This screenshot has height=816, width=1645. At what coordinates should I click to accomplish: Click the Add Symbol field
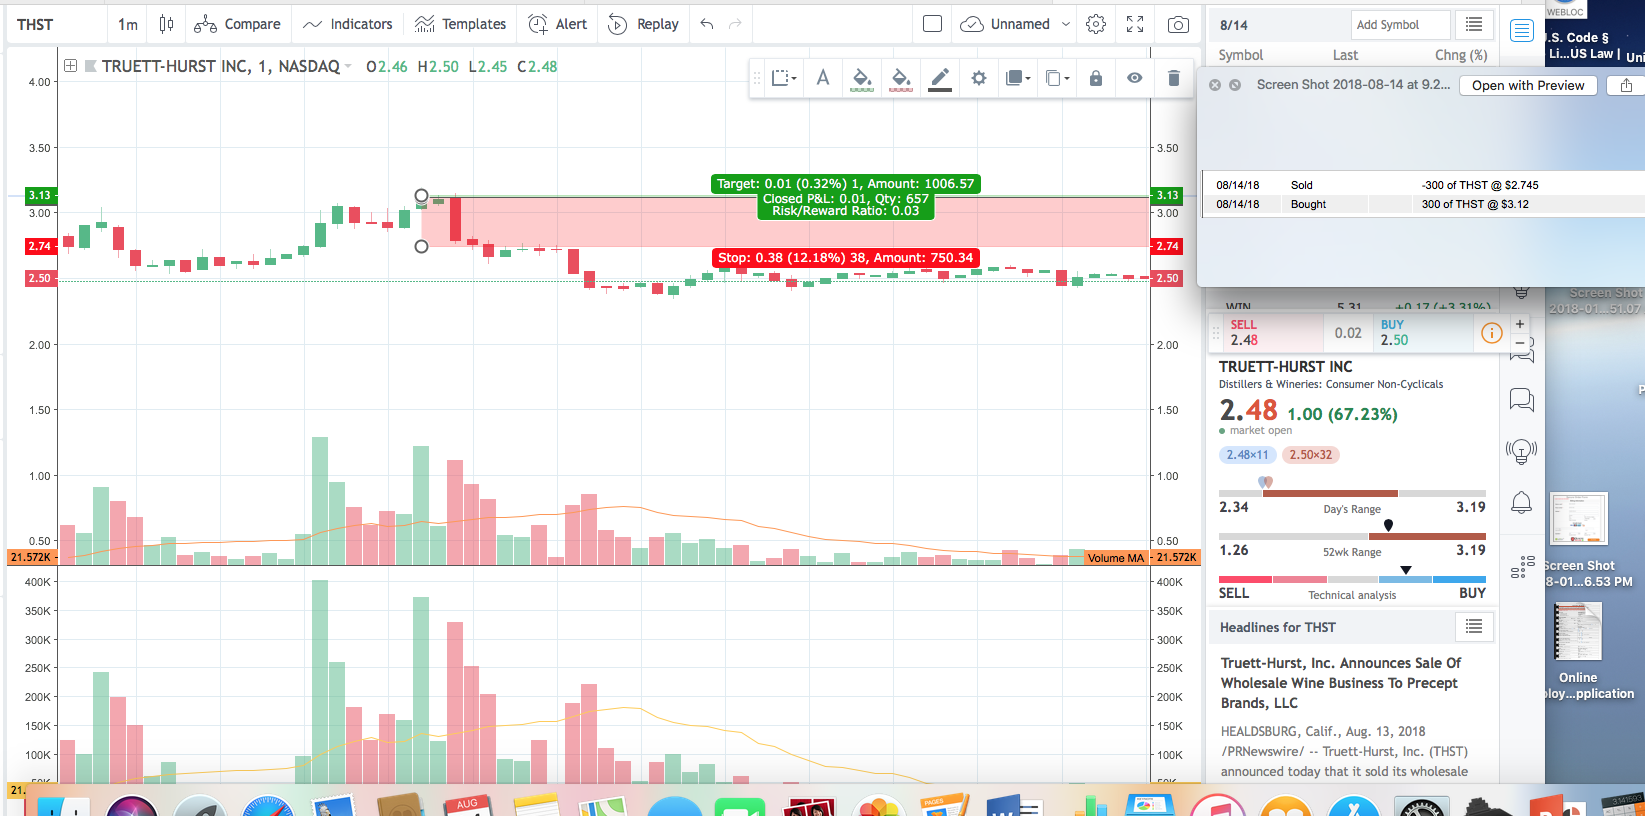point(1400,25)
